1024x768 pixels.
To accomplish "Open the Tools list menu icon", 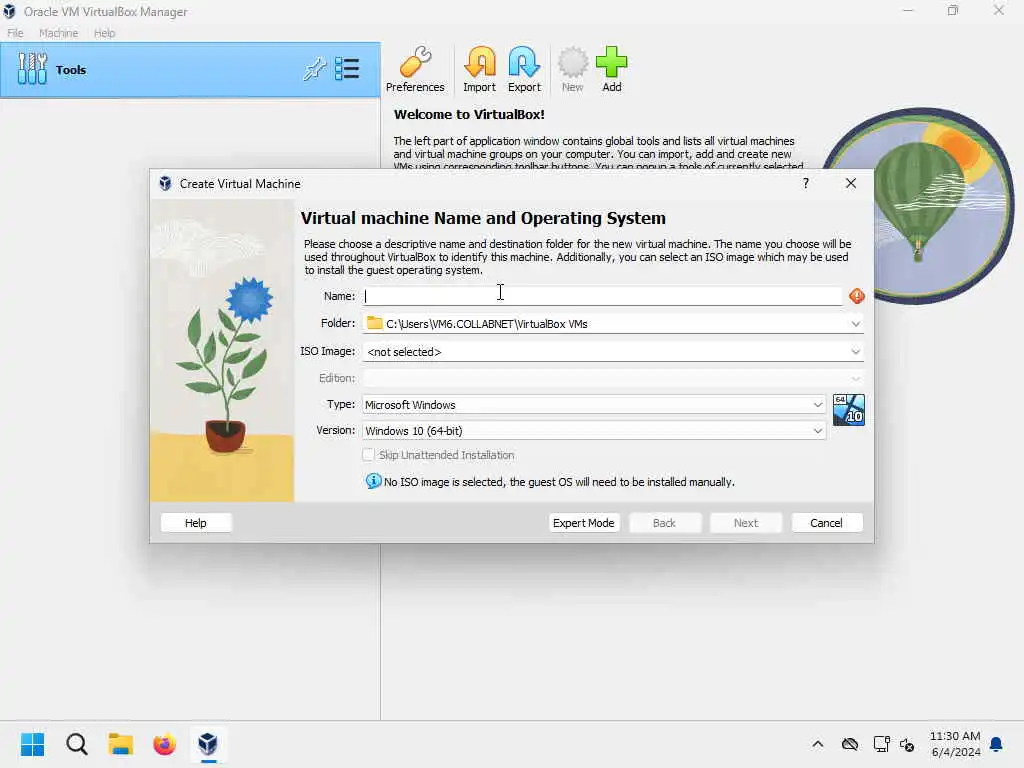I will (347, 69).
